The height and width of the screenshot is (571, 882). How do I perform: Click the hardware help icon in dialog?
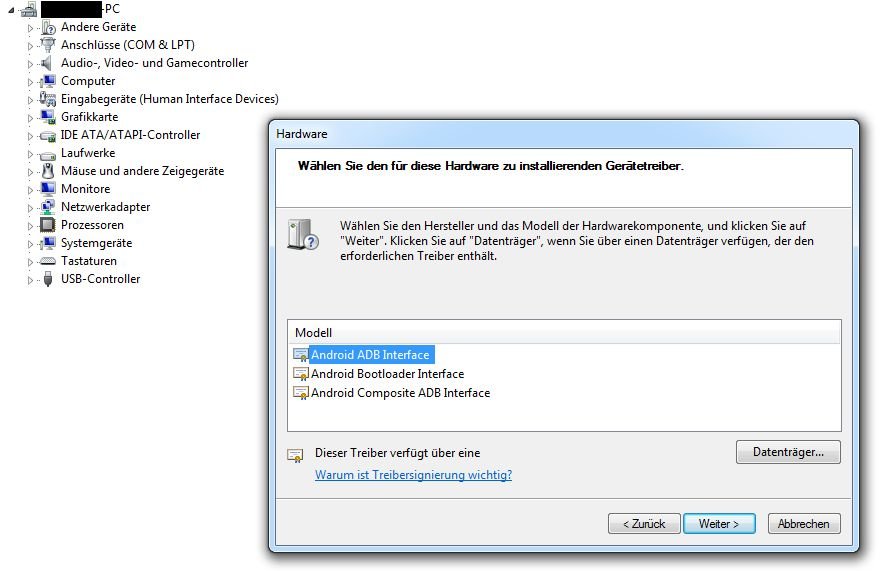(303, 235)
